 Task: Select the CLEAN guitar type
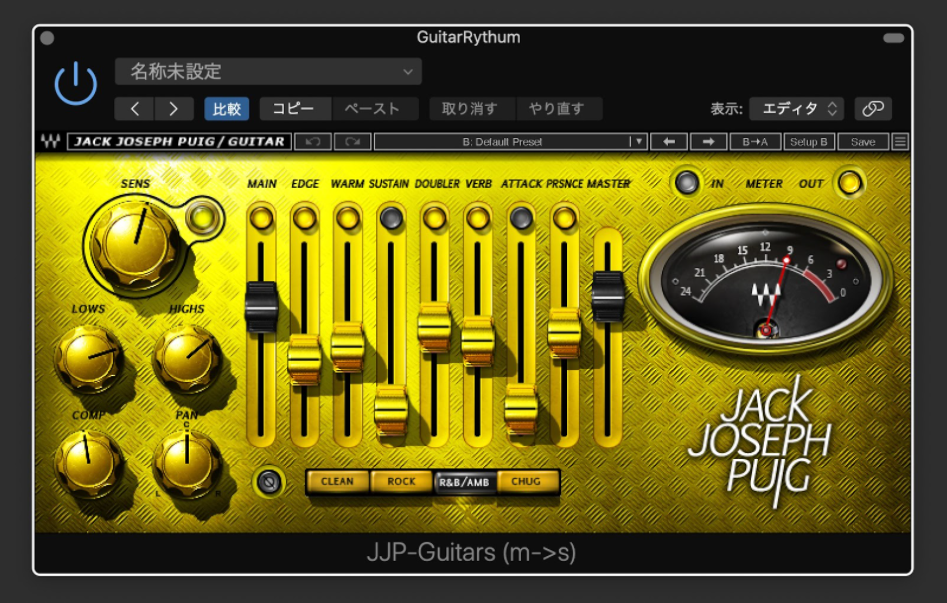337,482
